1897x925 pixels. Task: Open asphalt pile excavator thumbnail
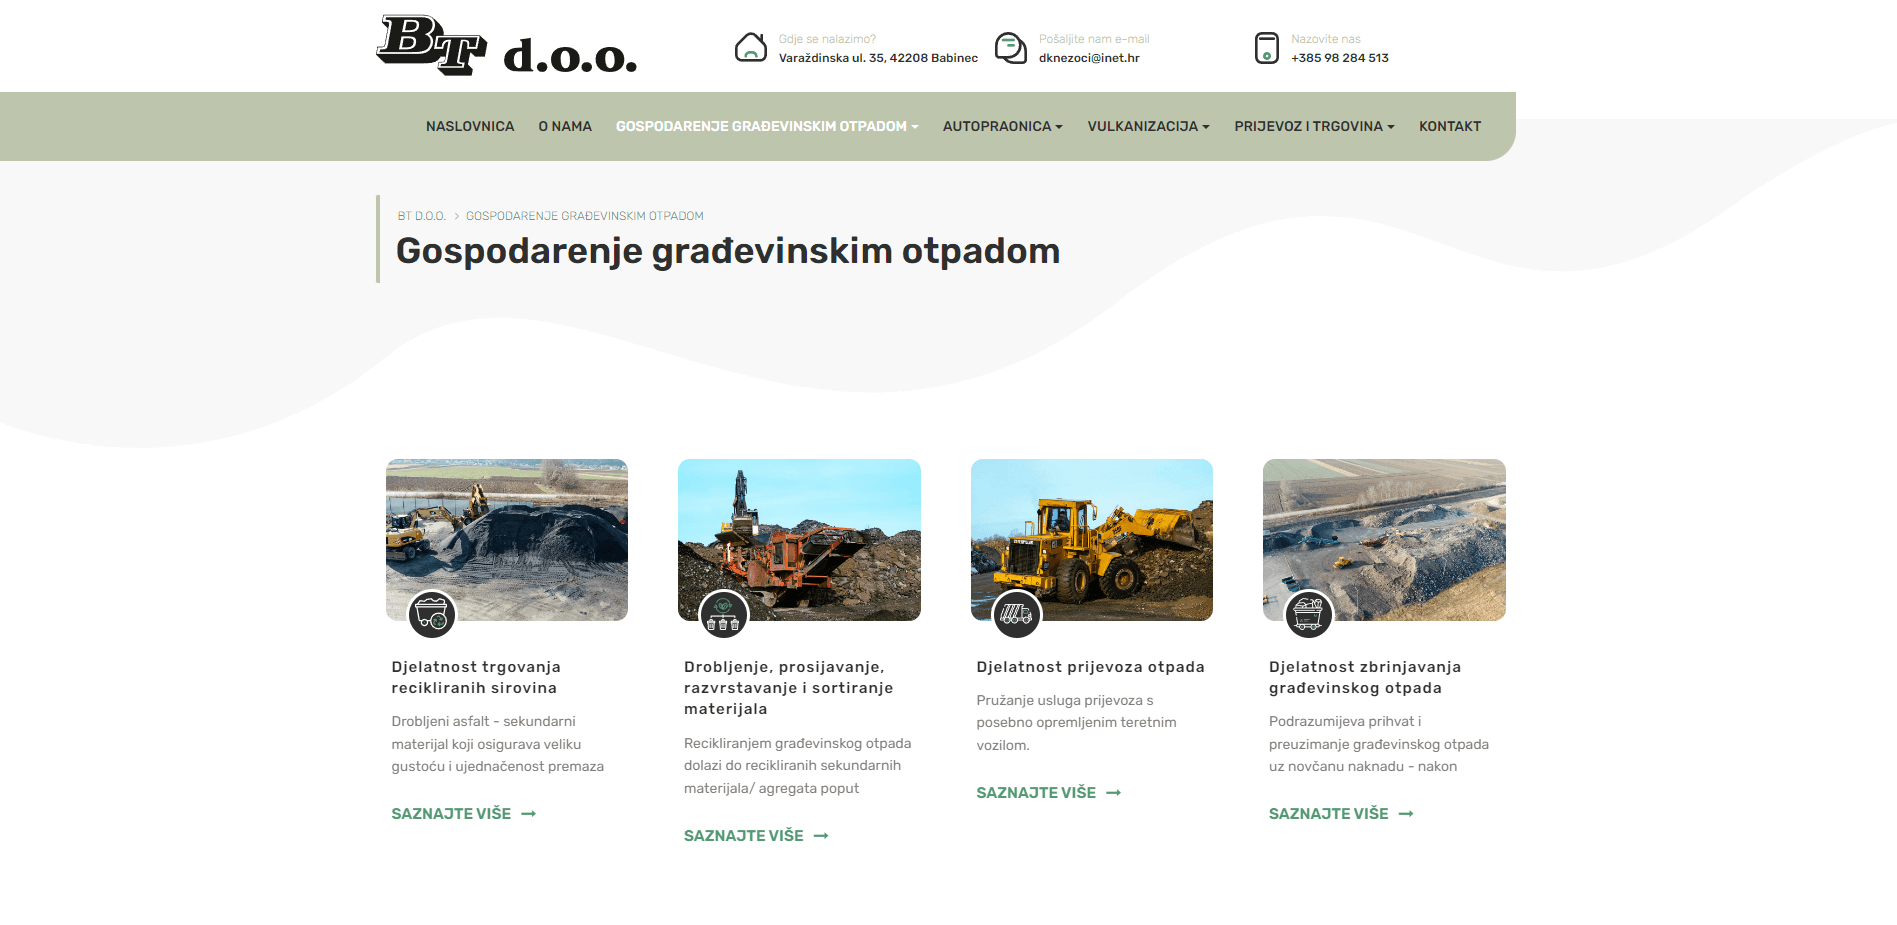[x=507, y=540]
